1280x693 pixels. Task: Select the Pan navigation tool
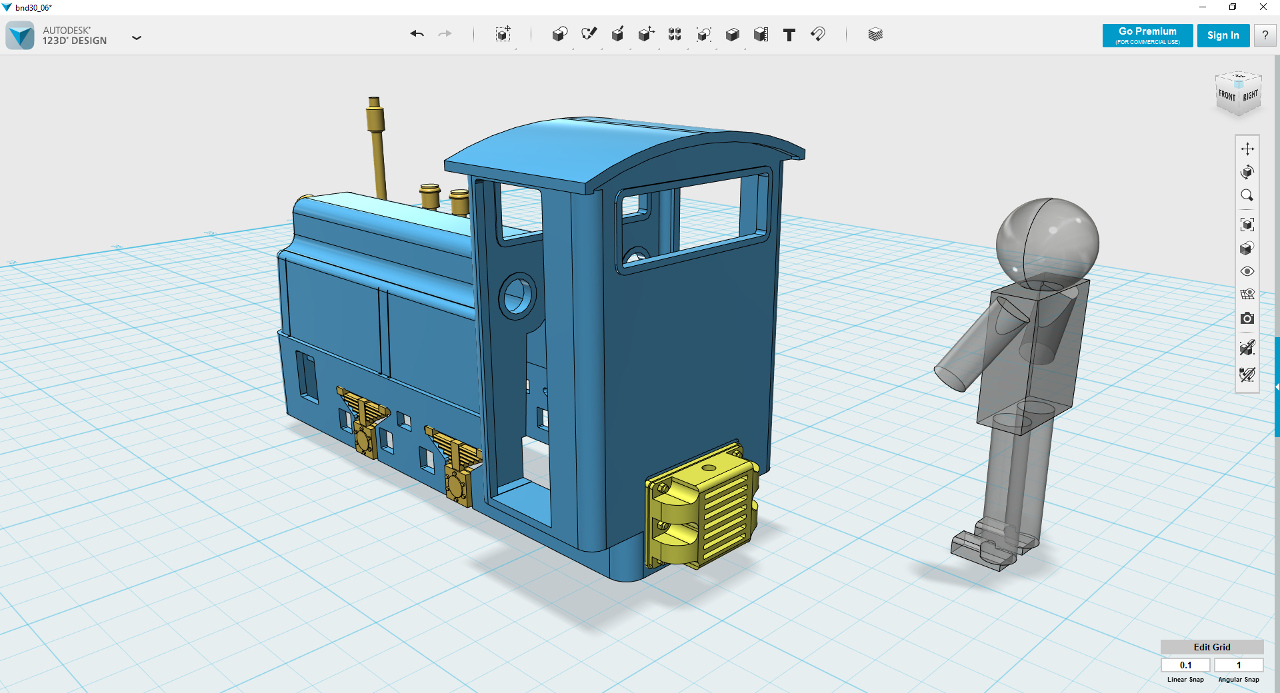pos(1247,148)
